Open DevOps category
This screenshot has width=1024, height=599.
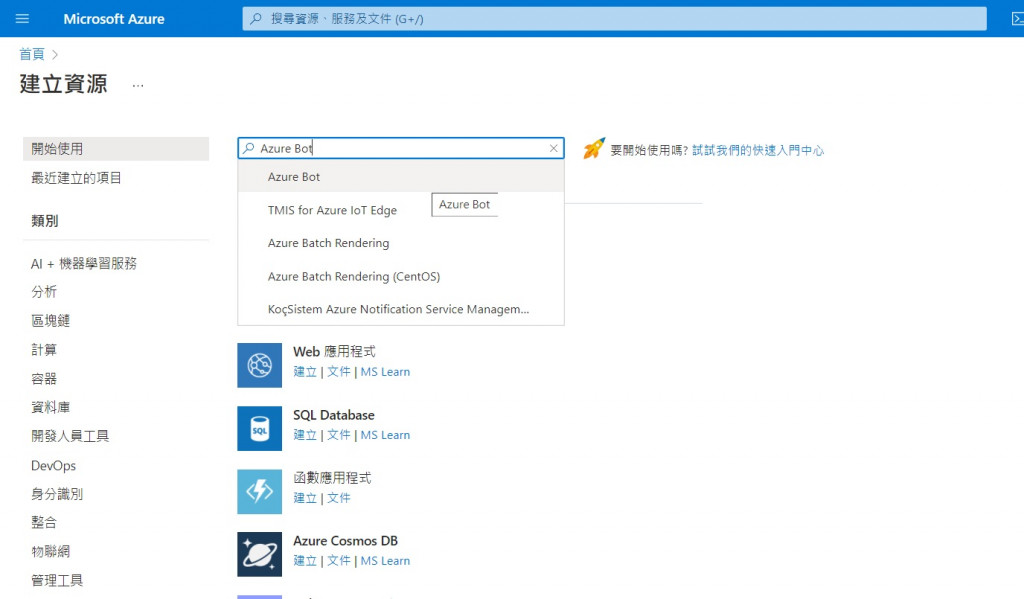[x=54, y=466]
